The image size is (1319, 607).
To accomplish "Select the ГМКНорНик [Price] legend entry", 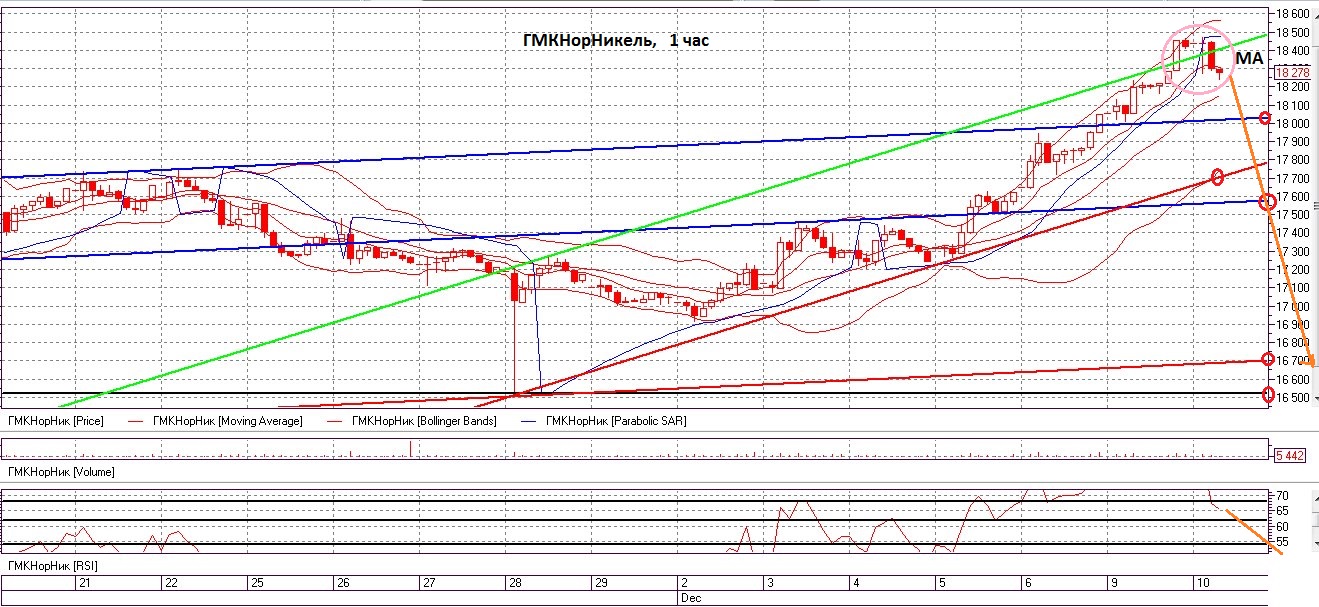I will (x=55, y=421).
